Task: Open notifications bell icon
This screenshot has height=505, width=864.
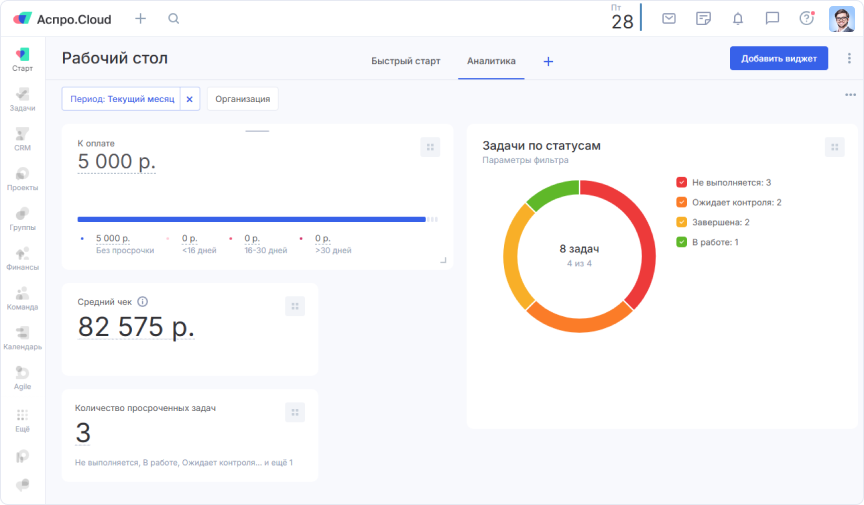Action: (738, 19)
